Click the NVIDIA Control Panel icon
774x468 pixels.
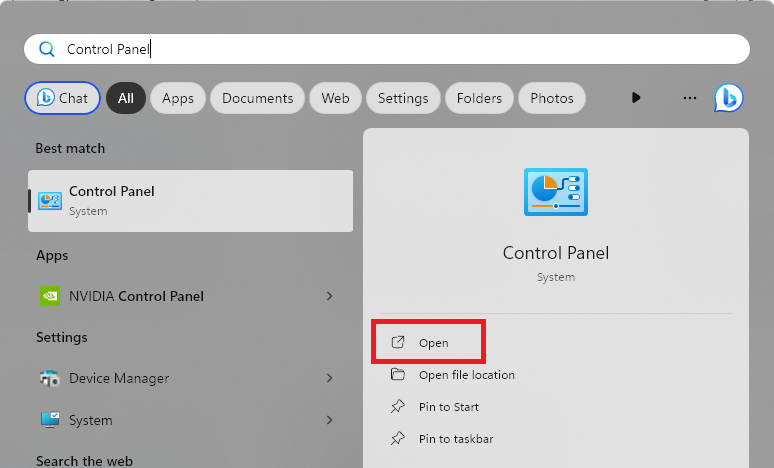[49, 296]
